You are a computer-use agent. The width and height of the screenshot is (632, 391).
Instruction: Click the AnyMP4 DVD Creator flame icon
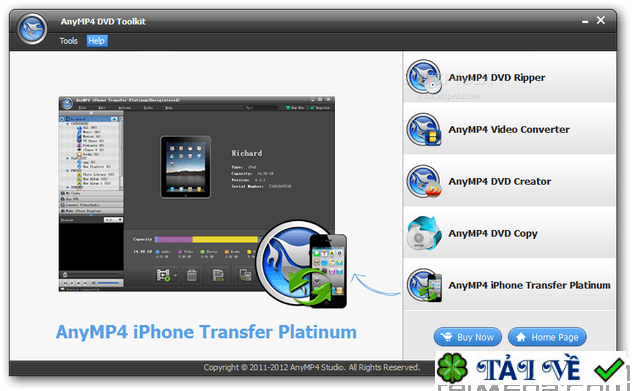(424, 181)
